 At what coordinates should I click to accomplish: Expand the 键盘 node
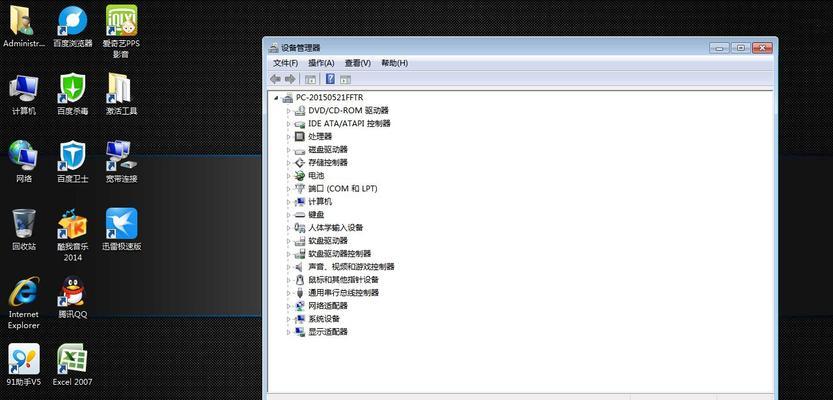click(x=288, y=215)
